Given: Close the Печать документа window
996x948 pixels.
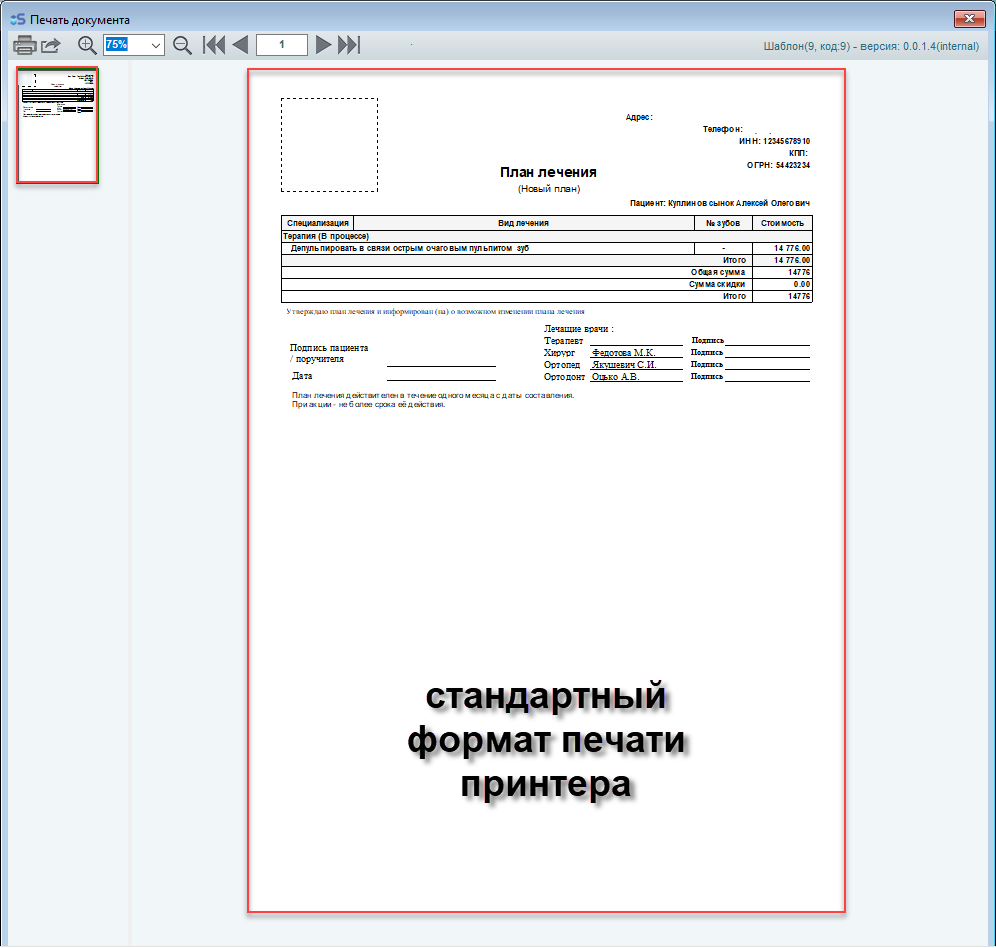Looking at the screenshot, I should point(967,18).
